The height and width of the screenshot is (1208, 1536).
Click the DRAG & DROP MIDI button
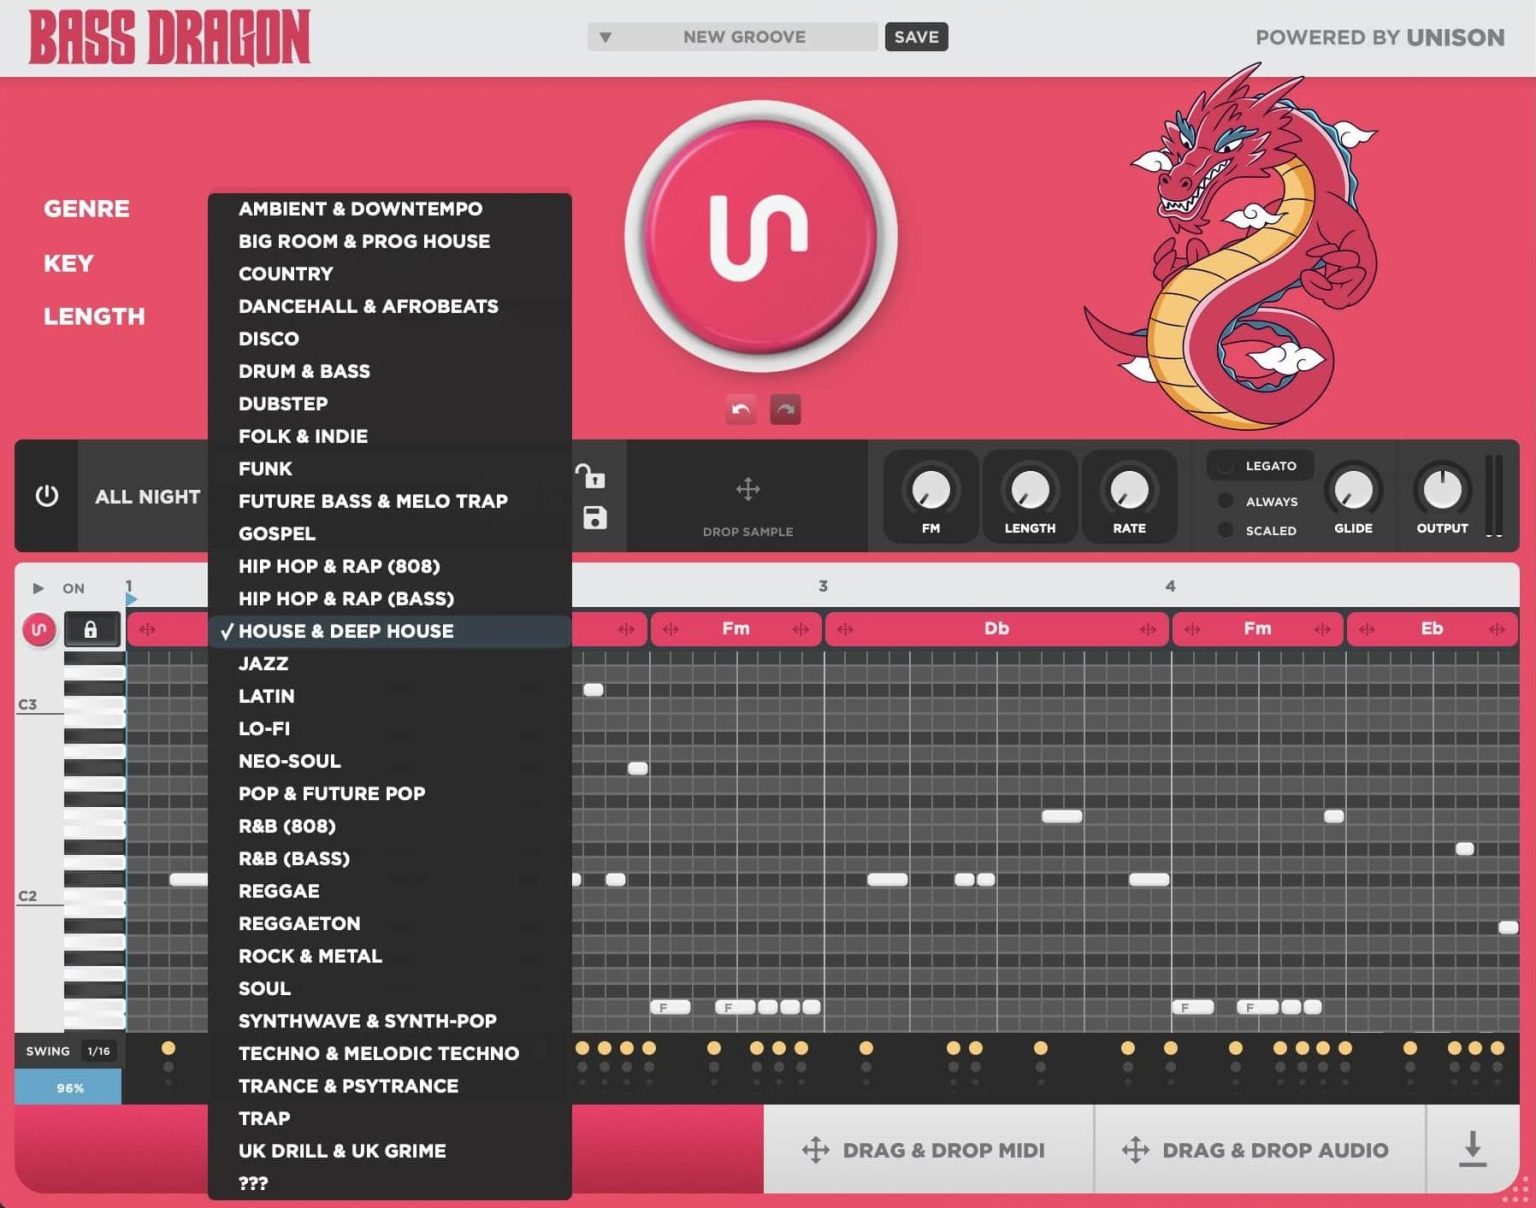coord(930,1150)
